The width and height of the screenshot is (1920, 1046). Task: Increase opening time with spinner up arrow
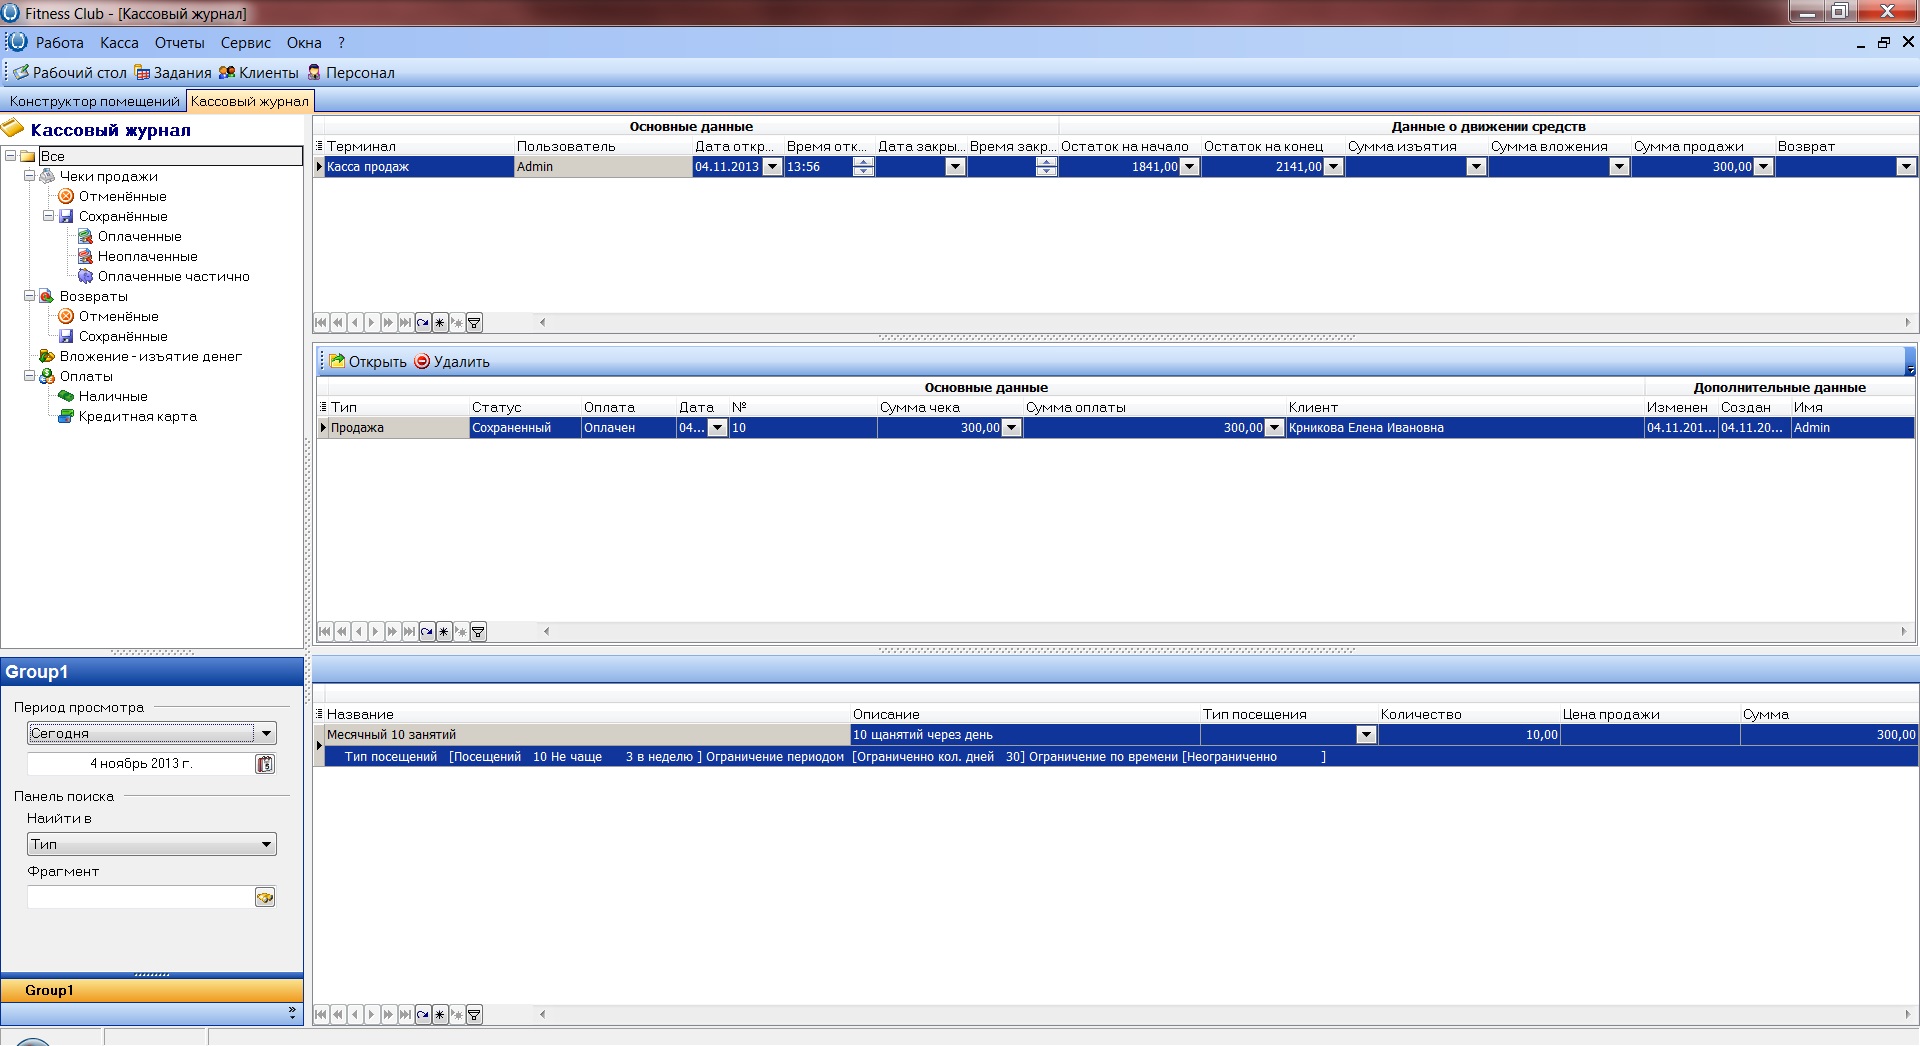(863, 162)
